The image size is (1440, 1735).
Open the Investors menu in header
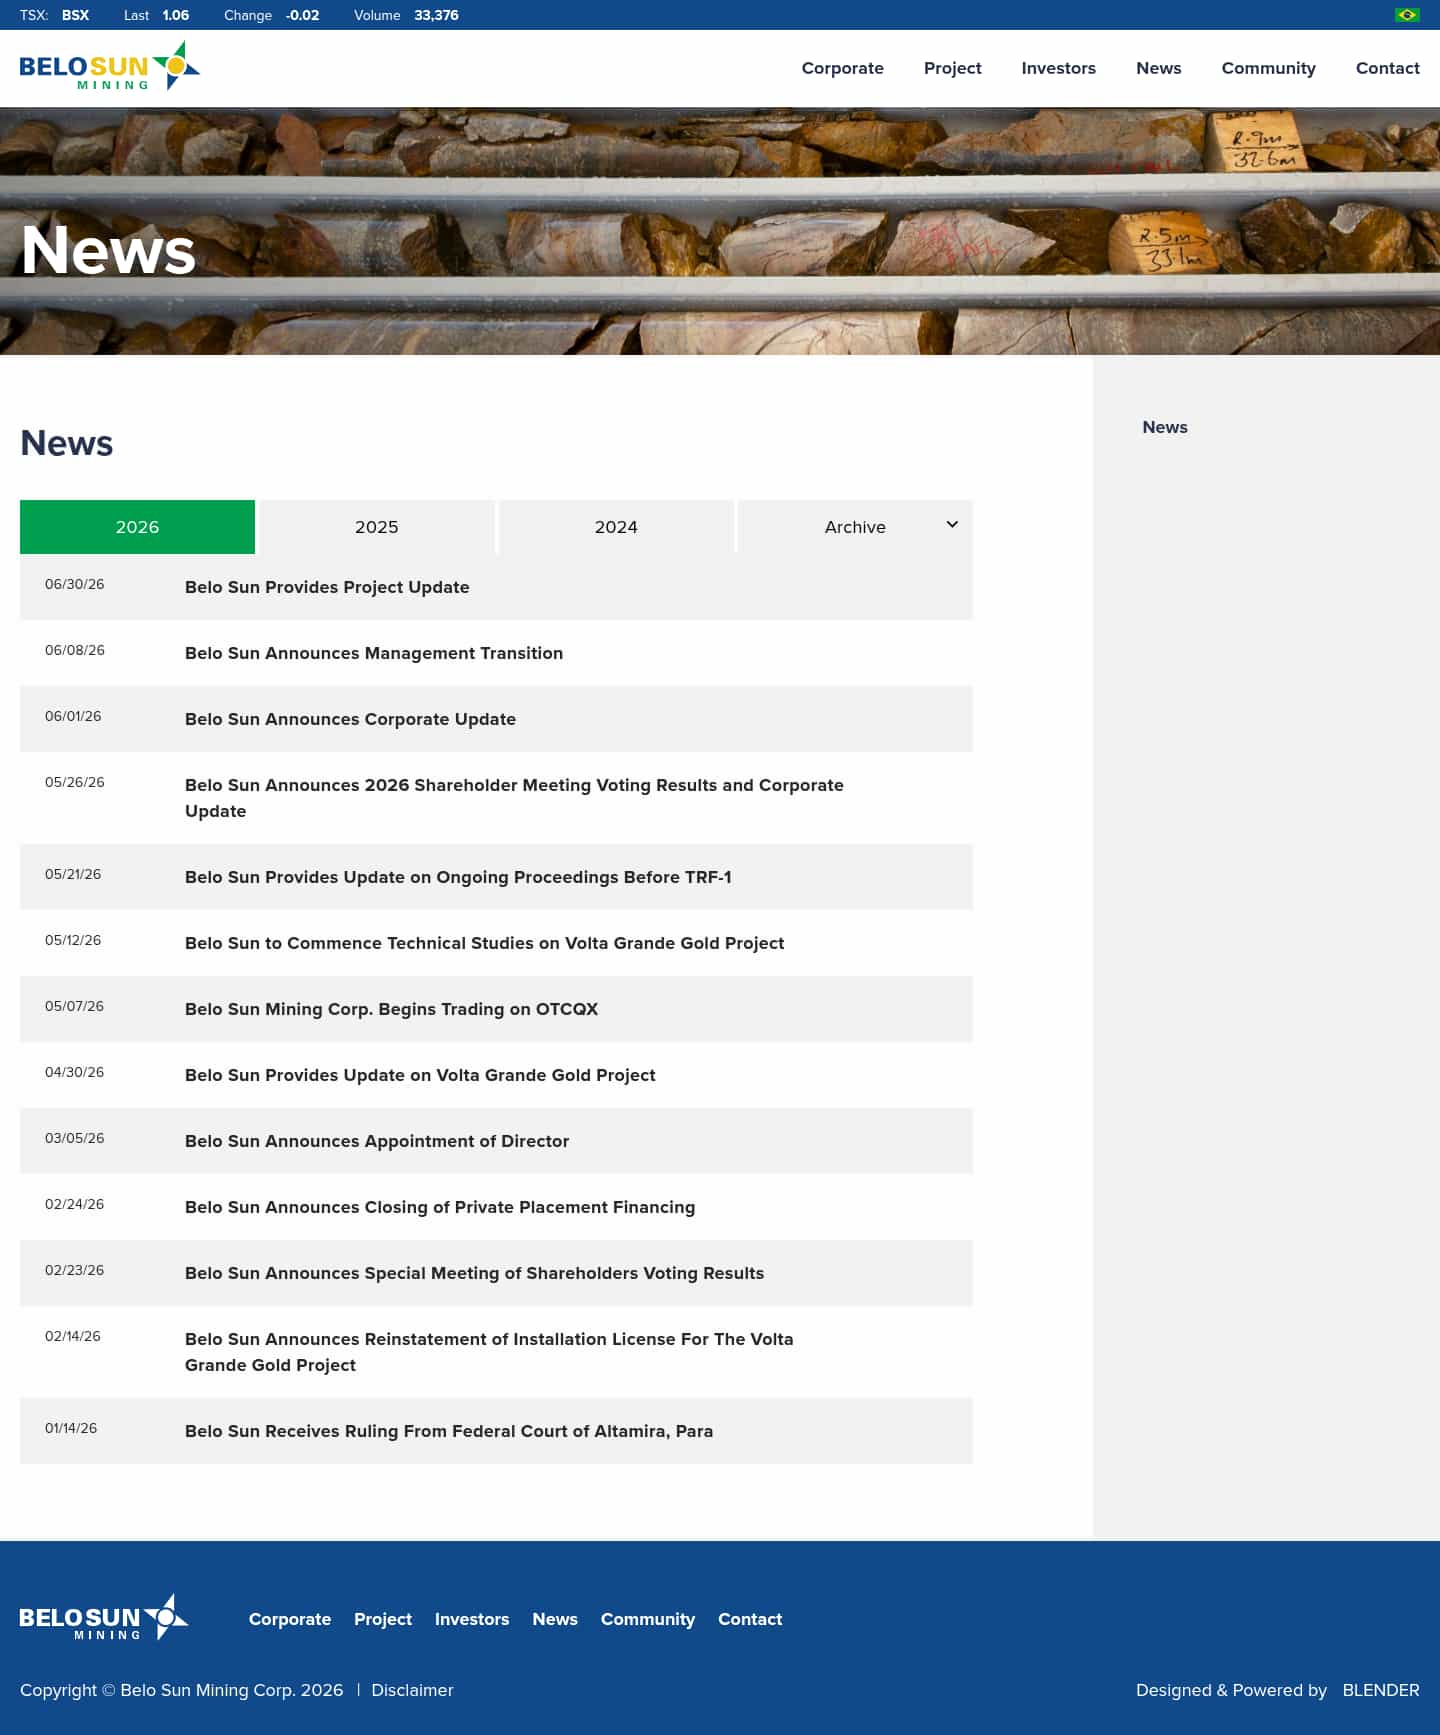click(x=1059, y=68)
